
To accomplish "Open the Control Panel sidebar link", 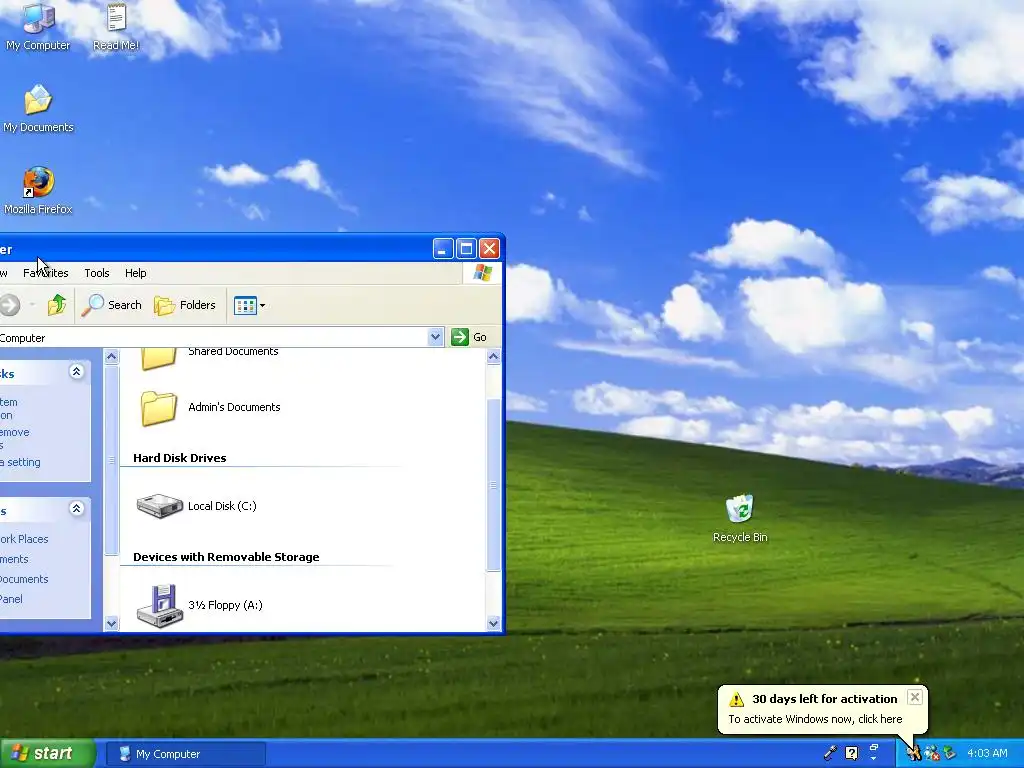I will tap(12, 600).
